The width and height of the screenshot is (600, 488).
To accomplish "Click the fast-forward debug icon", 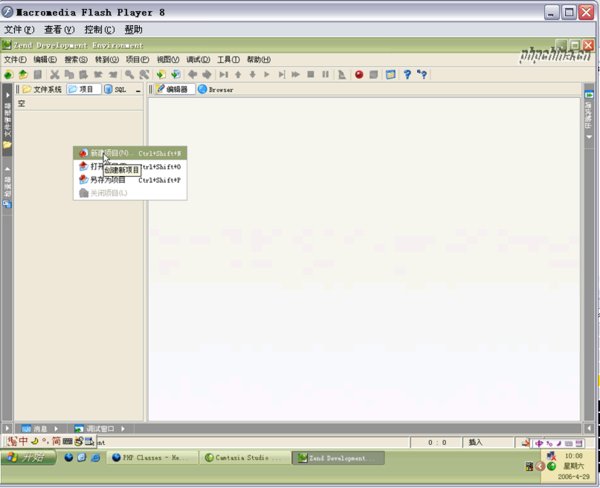I will click(295, 75).
